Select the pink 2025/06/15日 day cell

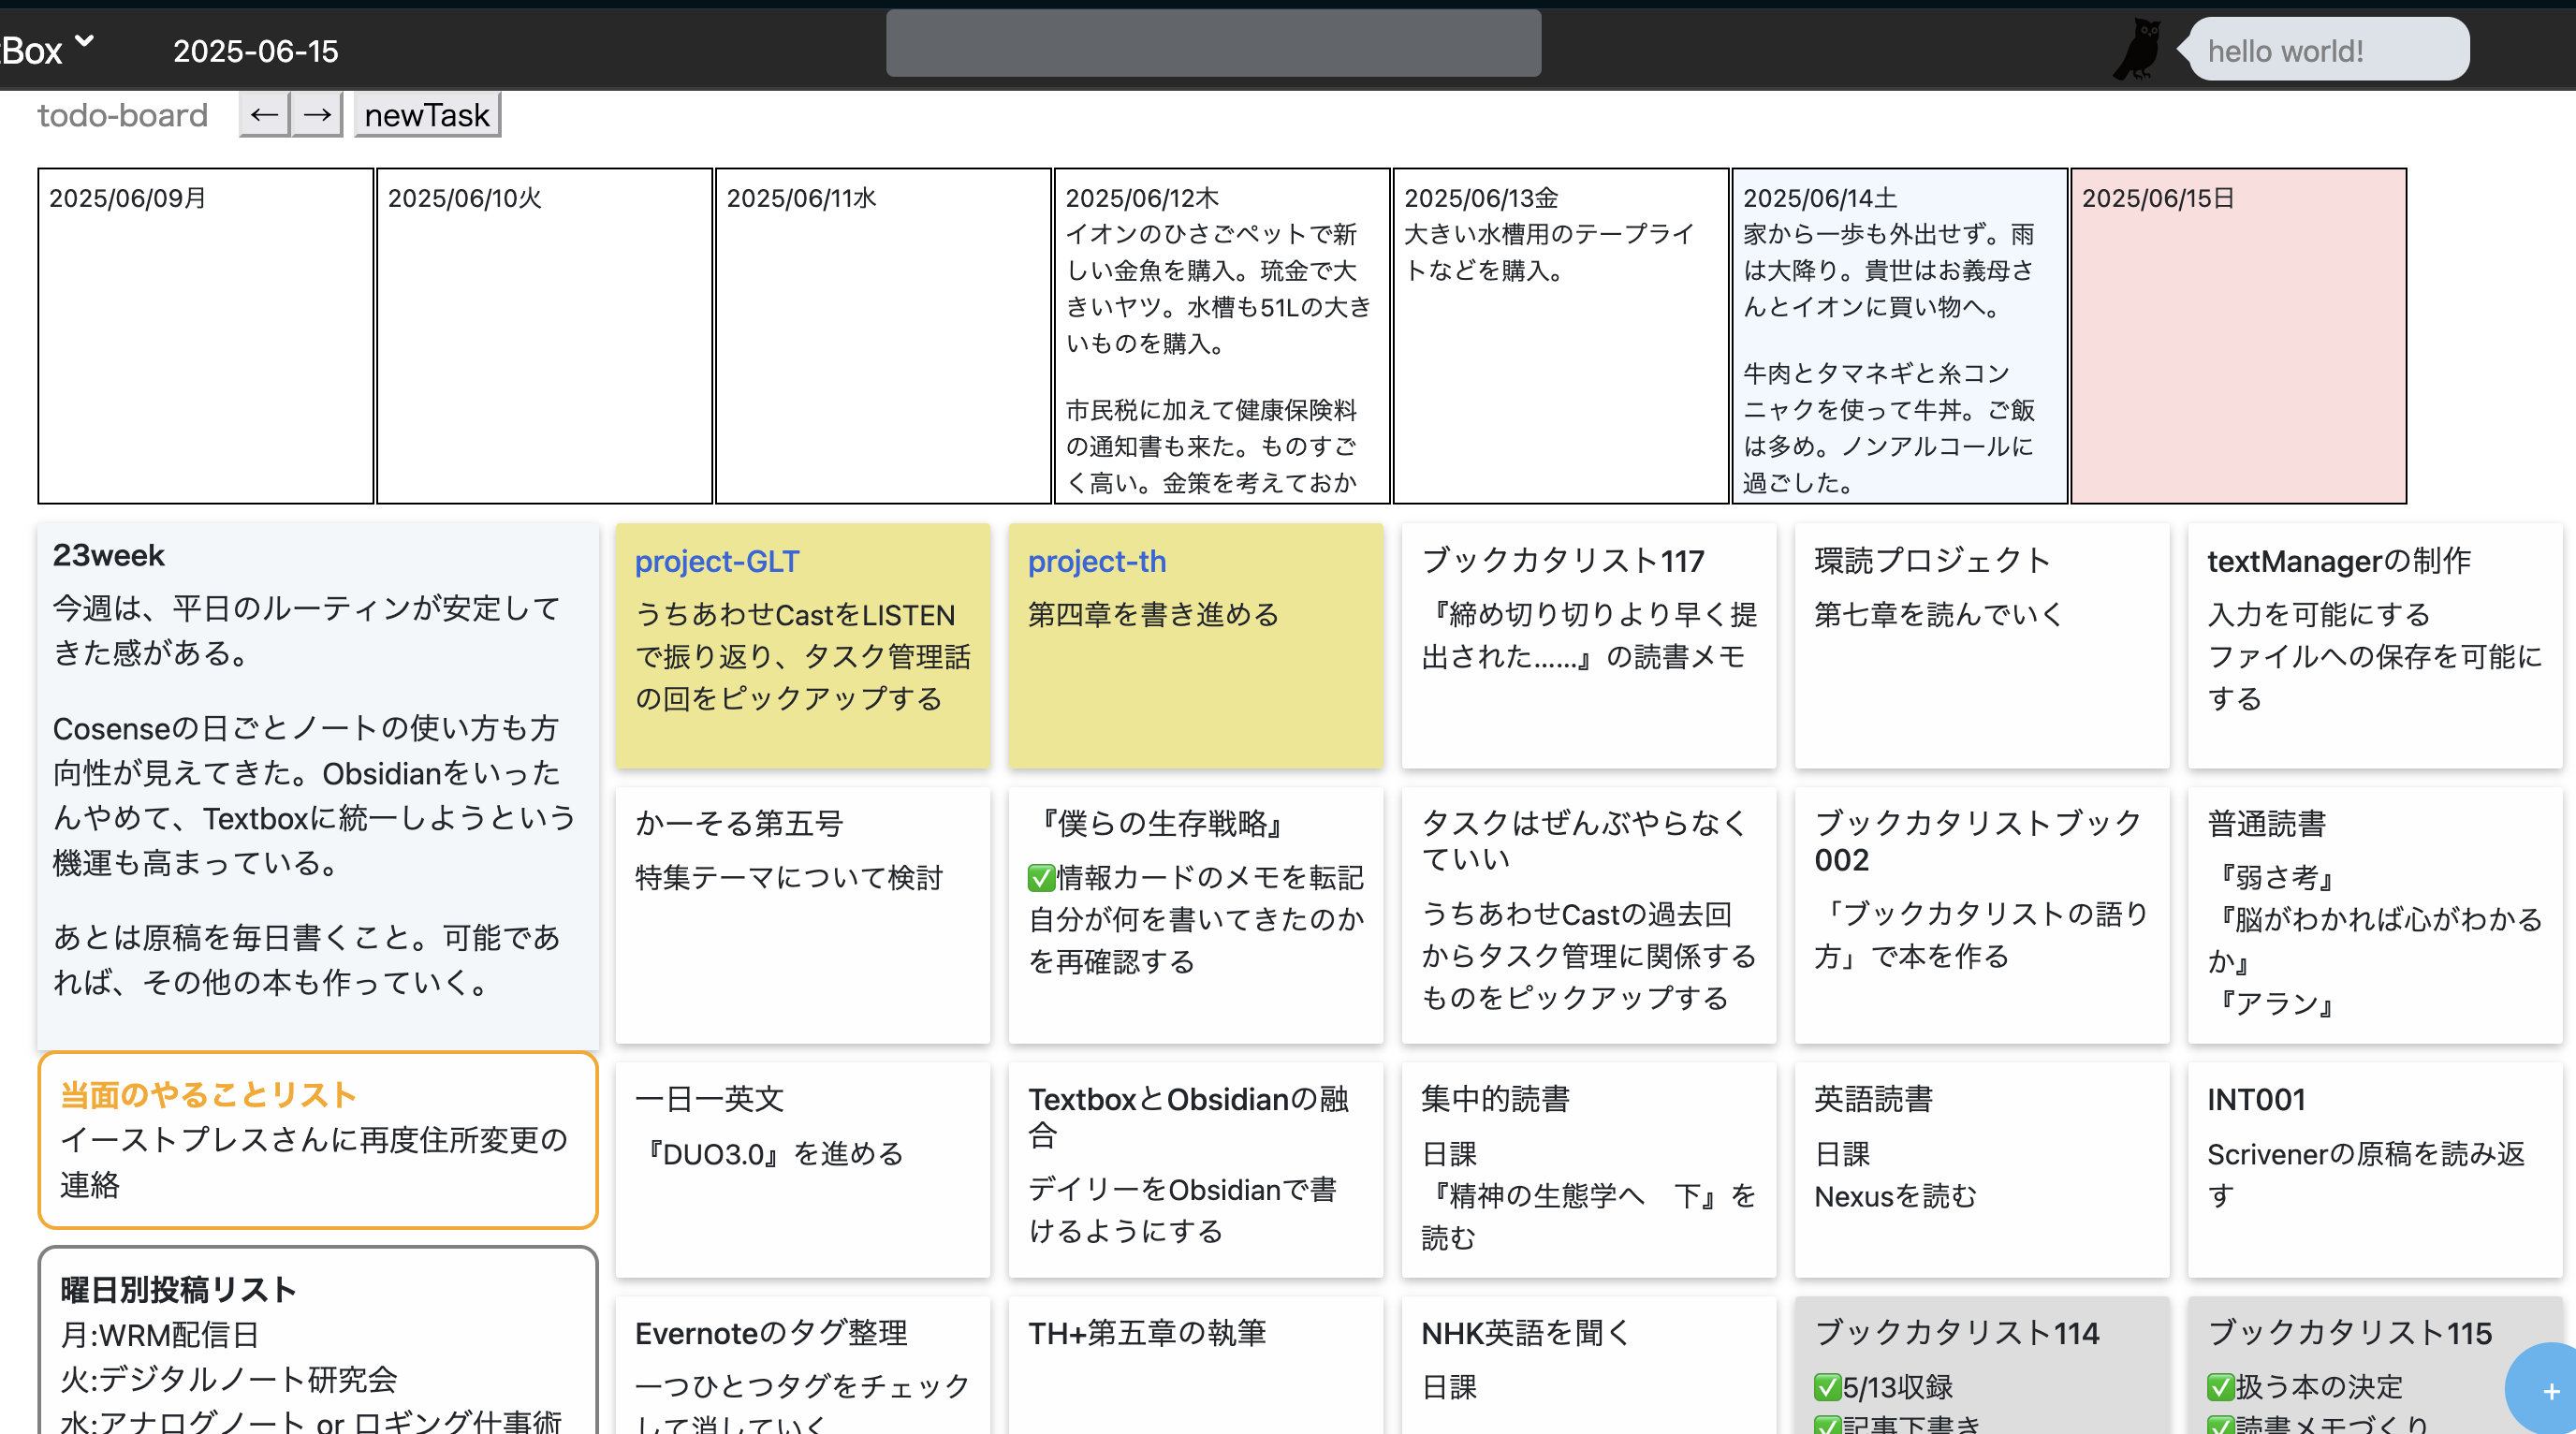[x=2238, y=336]
